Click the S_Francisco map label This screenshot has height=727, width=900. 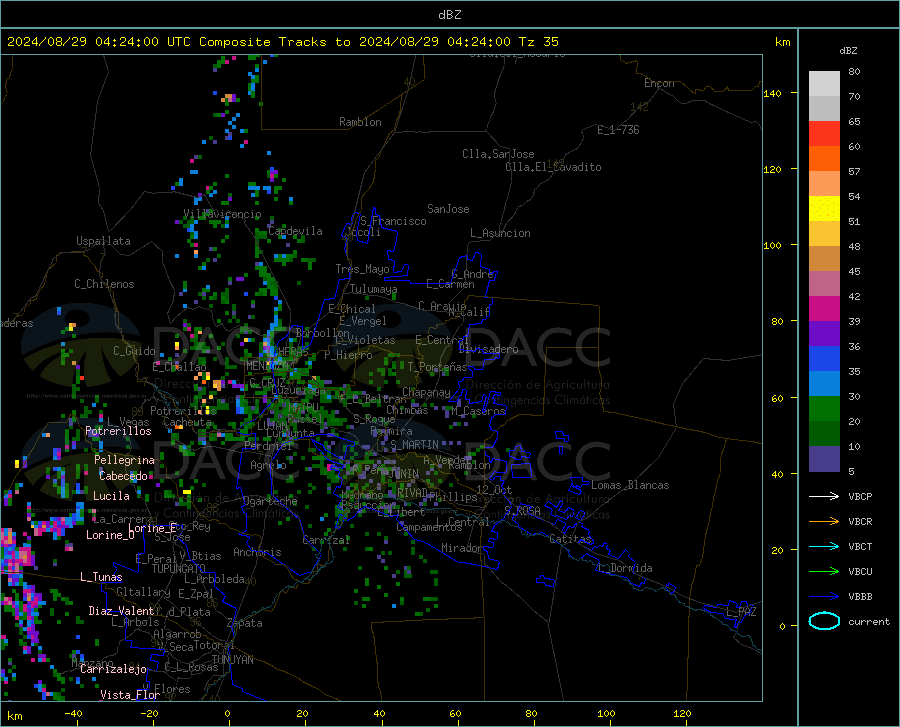coord(393,221)
